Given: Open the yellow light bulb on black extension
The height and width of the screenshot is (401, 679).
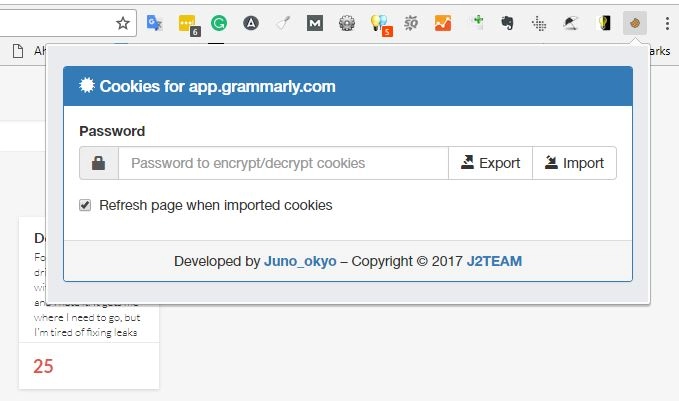Looking at the screenshot, I should click(x=604, y=23).
